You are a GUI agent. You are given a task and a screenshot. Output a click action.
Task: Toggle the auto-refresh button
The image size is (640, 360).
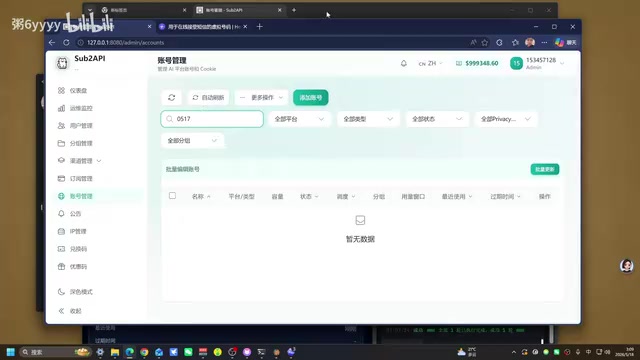209,98
